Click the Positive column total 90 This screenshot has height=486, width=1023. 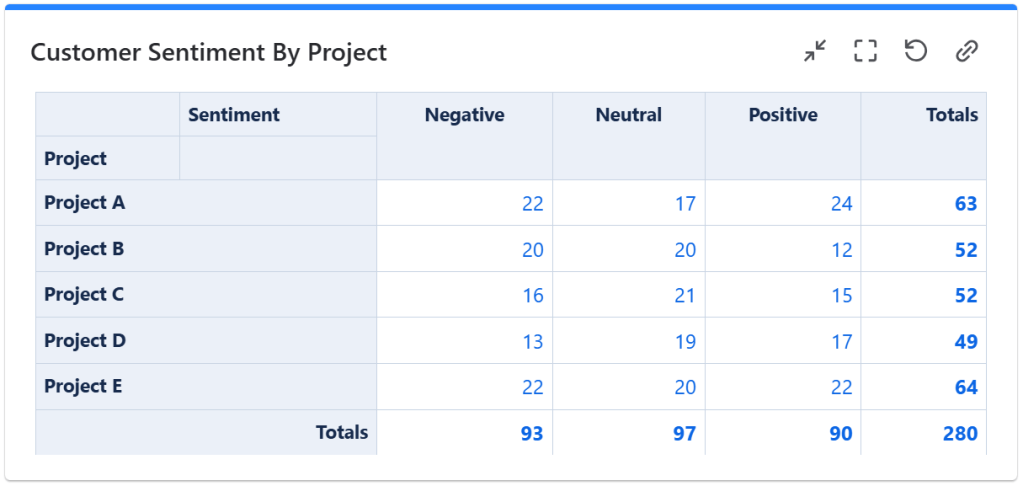(x=841, y=434)
